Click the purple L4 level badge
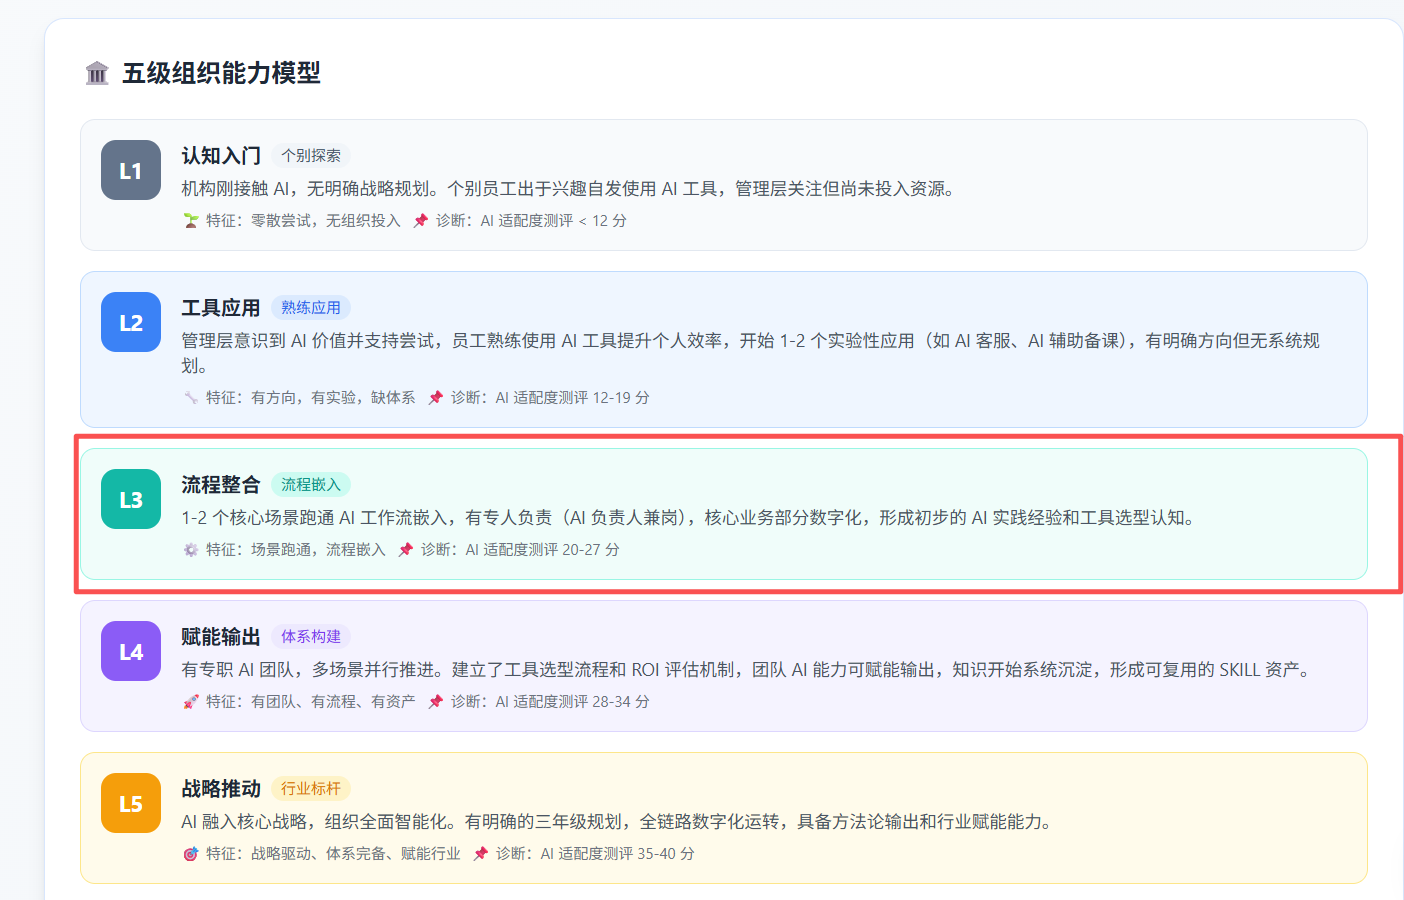 tap(131, 651)
